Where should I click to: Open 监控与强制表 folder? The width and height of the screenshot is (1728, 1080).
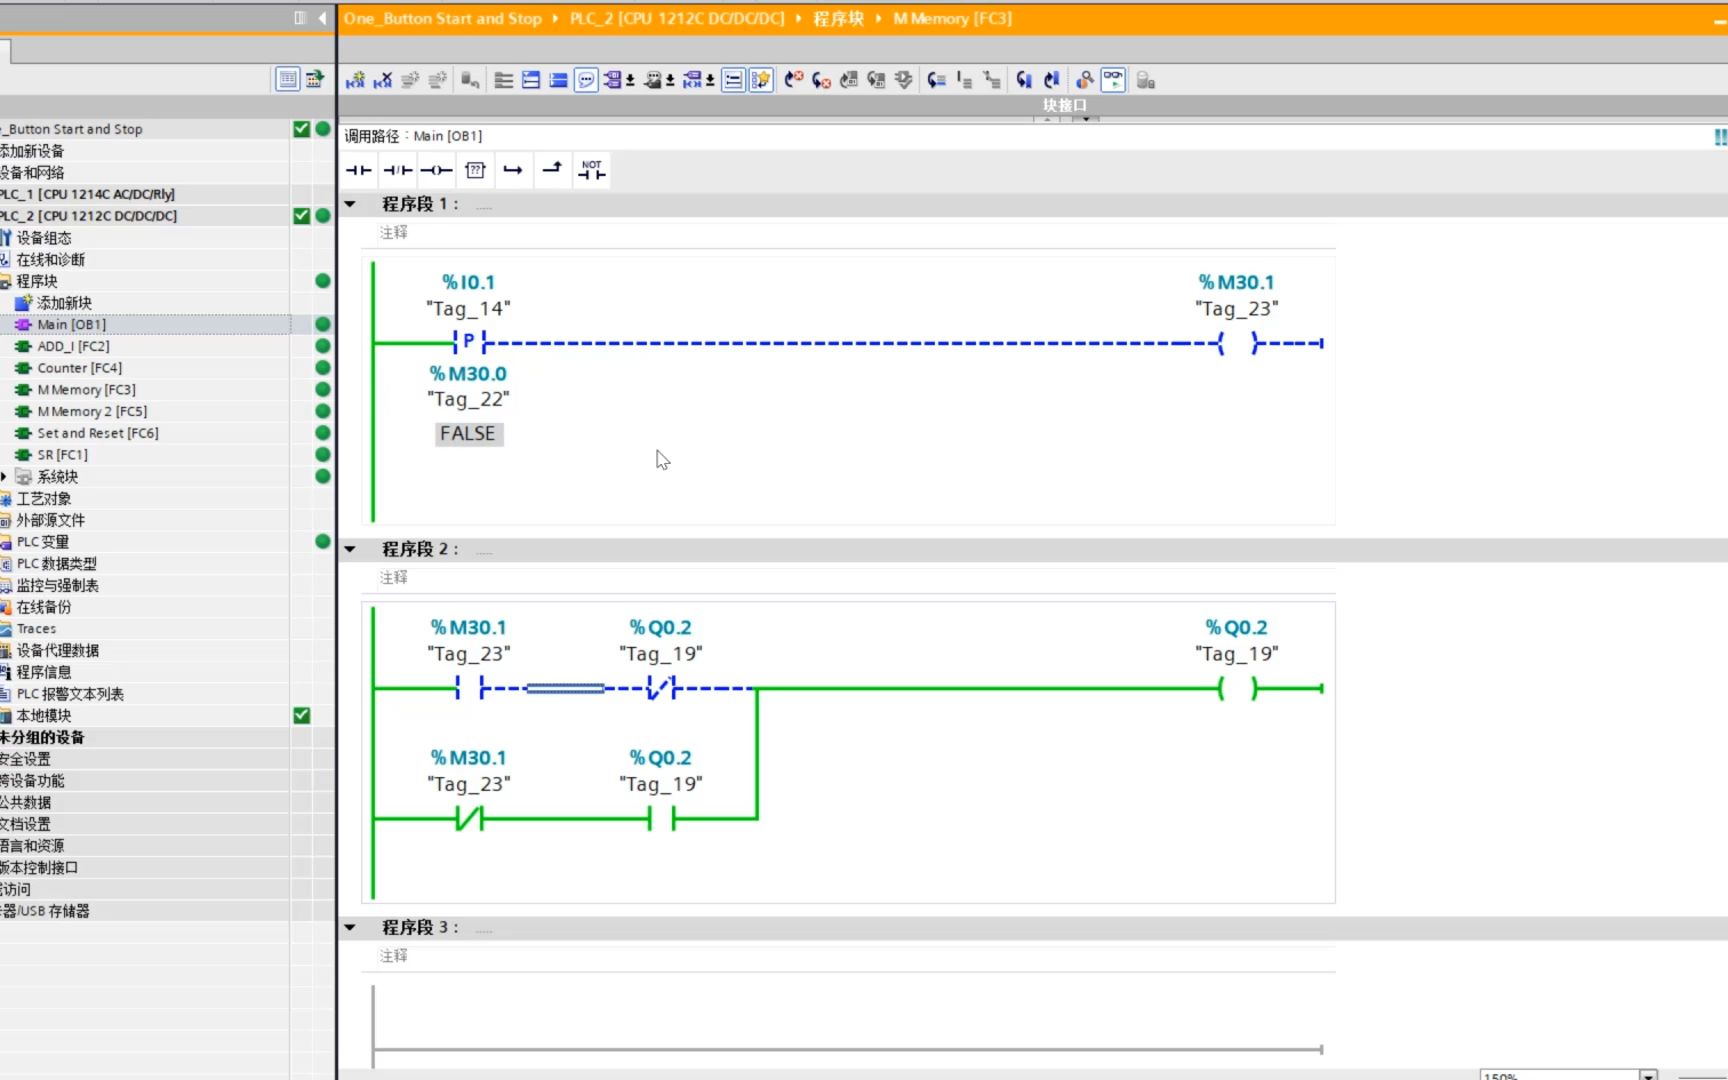click(57, 586)
